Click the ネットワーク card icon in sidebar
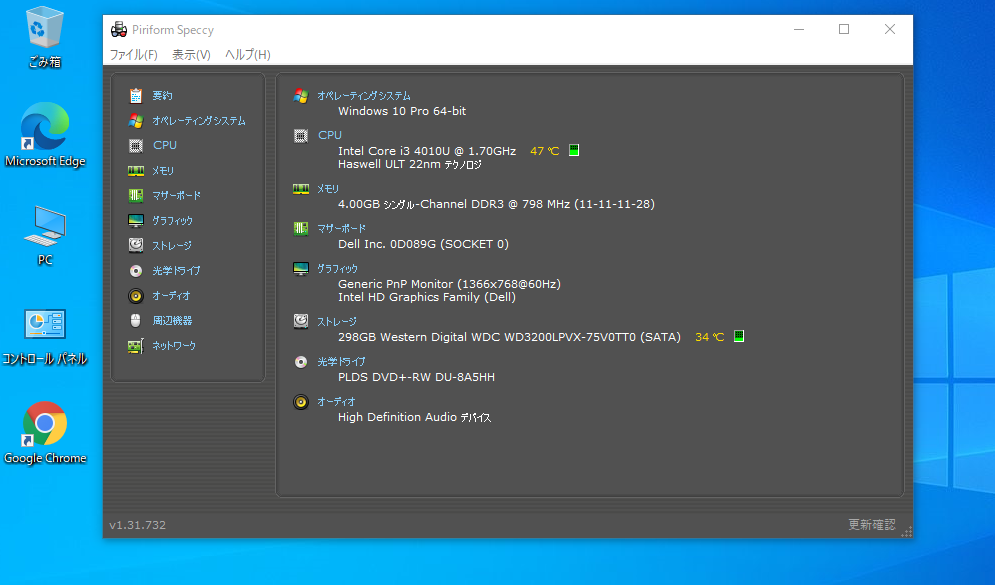Image resolution: width=995 pixels, height=585 pixels. point(136,346)
